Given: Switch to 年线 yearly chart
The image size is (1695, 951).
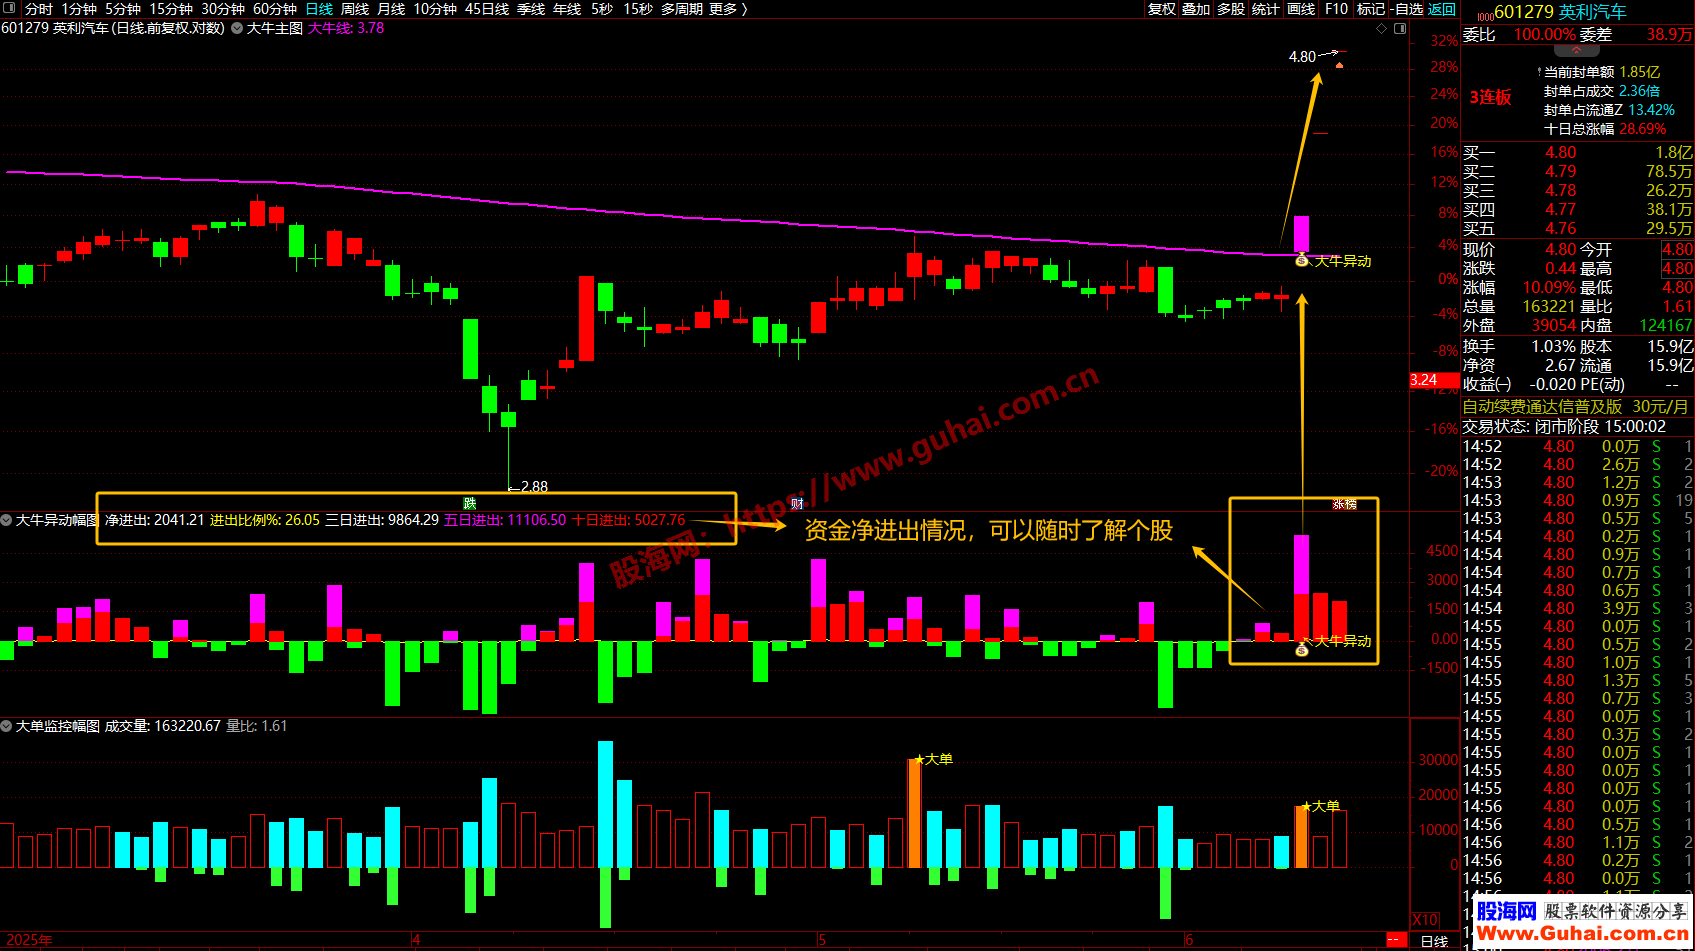Looking at the screenshot, I should [x=567, y=9].
